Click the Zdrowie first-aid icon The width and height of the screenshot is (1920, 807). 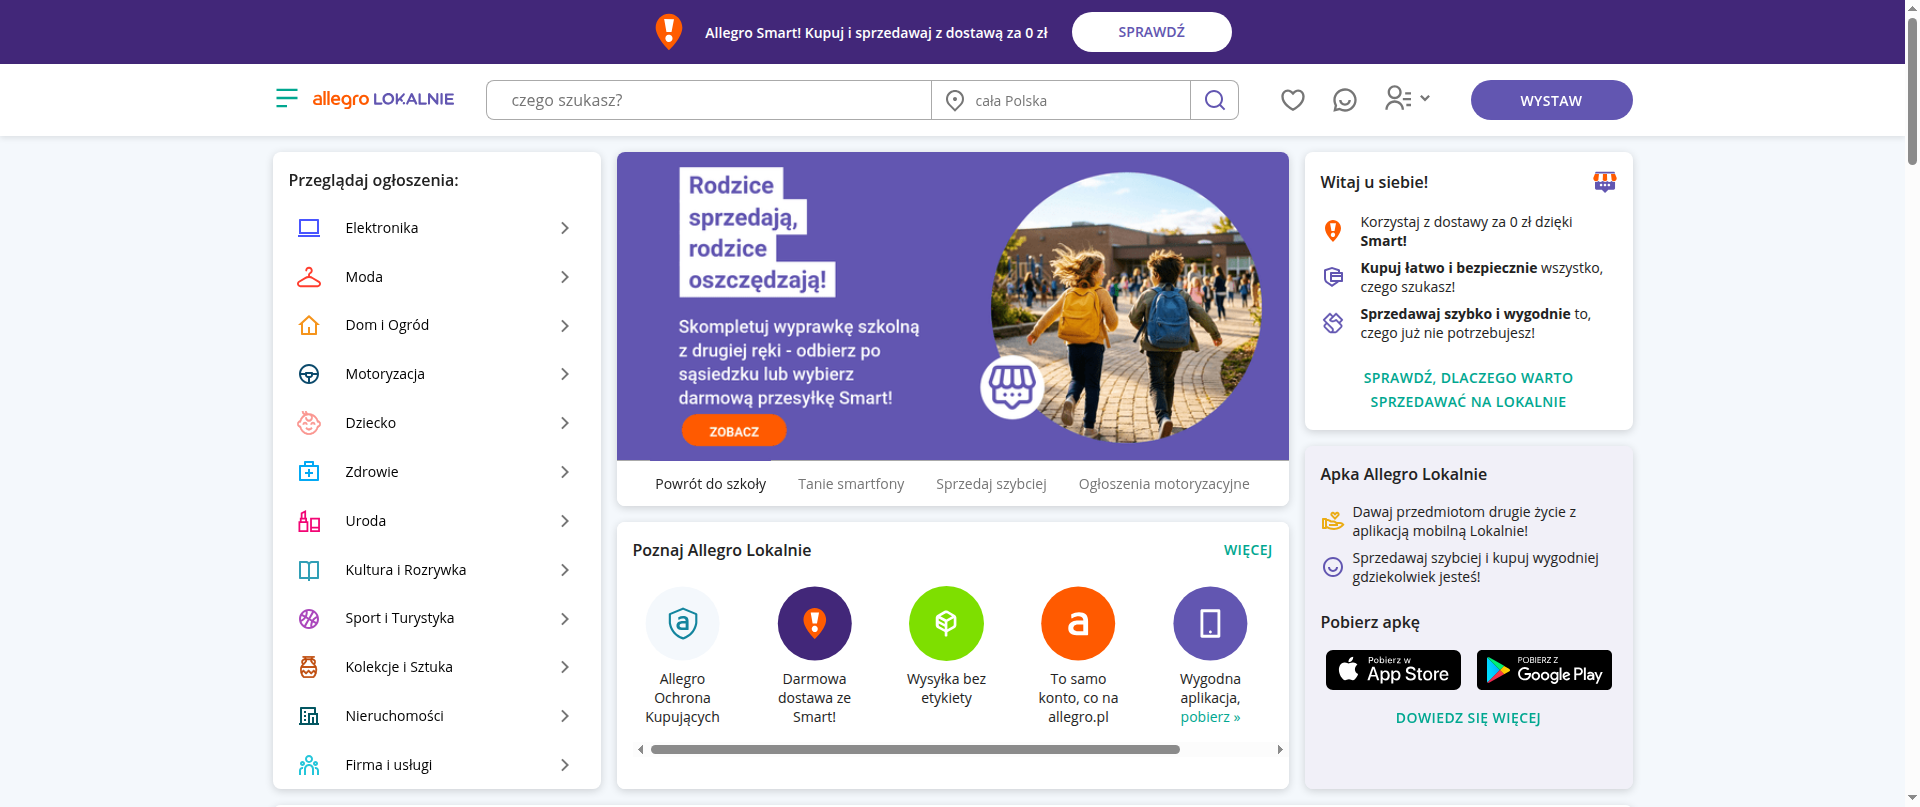[309, 472]
